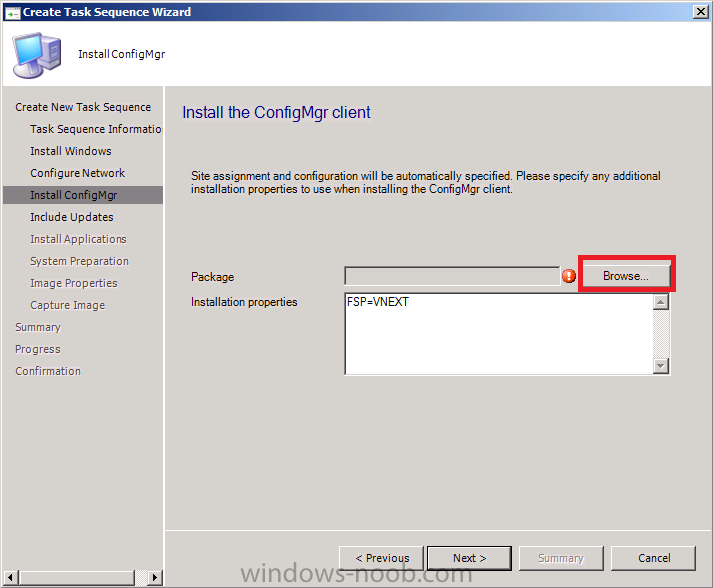Click the computer icon in wizard header
713x588 pixels.
pyautogui.click(x=37, y=55)
